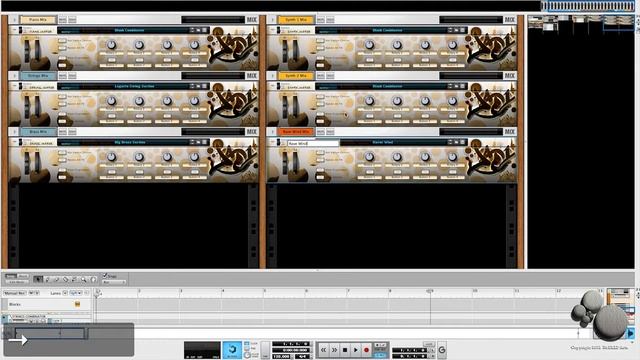Select the arrow Selection tool in sequencer toolbar
The width and height of the screenshot is (640, 360).
click(38, 280)
